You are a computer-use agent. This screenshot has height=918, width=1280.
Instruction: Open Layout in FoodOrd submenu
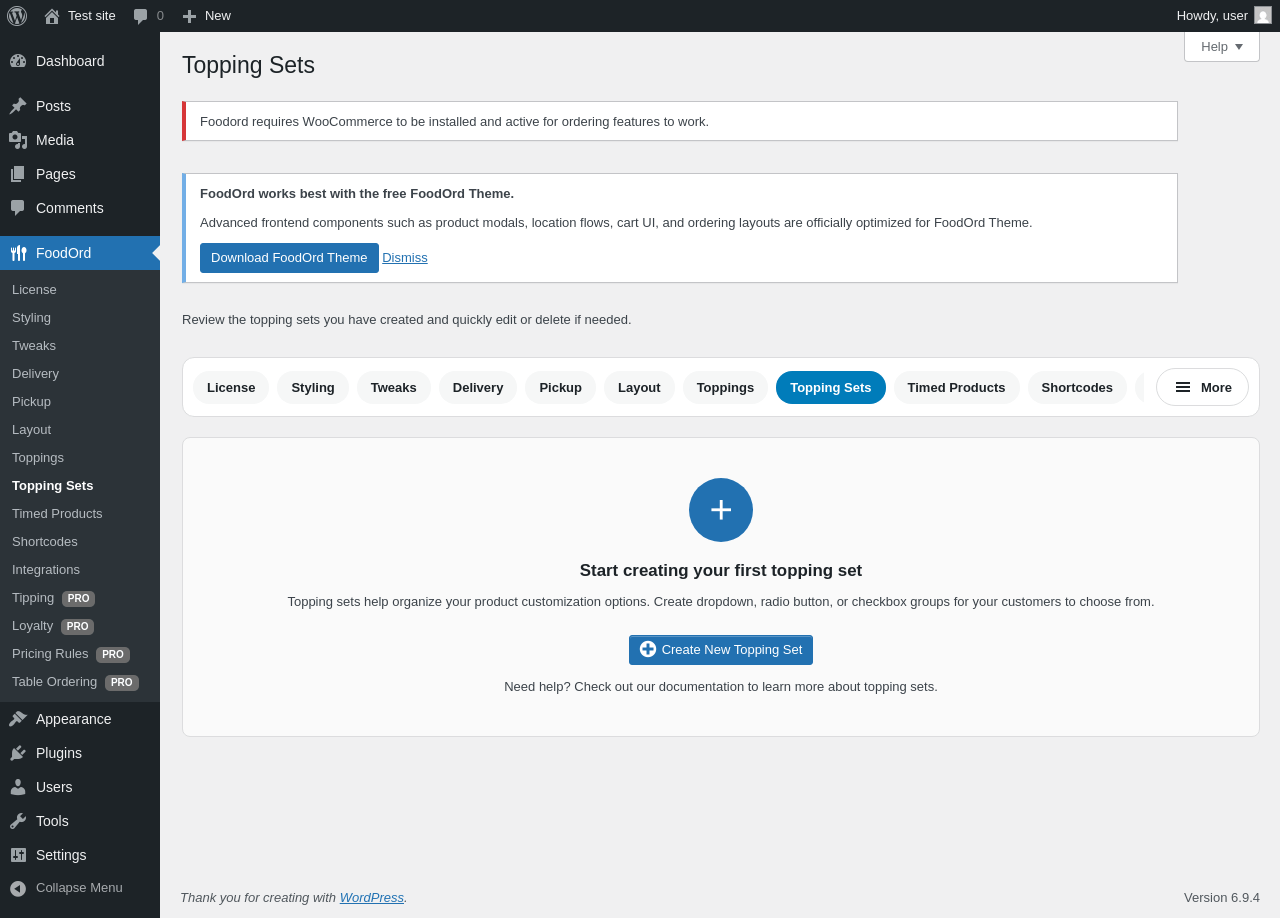tap(80, 430)
